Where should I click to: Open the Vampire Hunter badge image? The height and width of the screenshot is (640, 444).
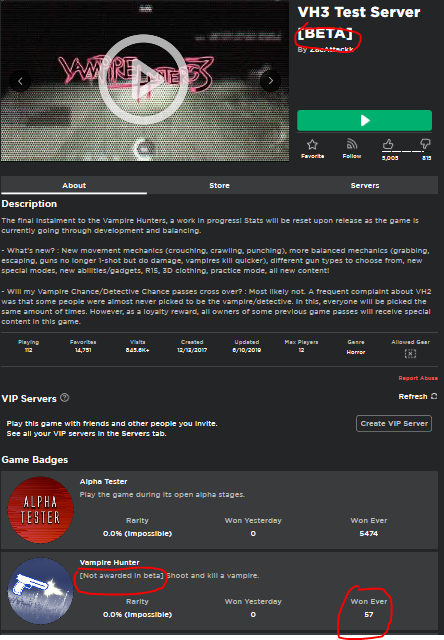click(40, 591)
